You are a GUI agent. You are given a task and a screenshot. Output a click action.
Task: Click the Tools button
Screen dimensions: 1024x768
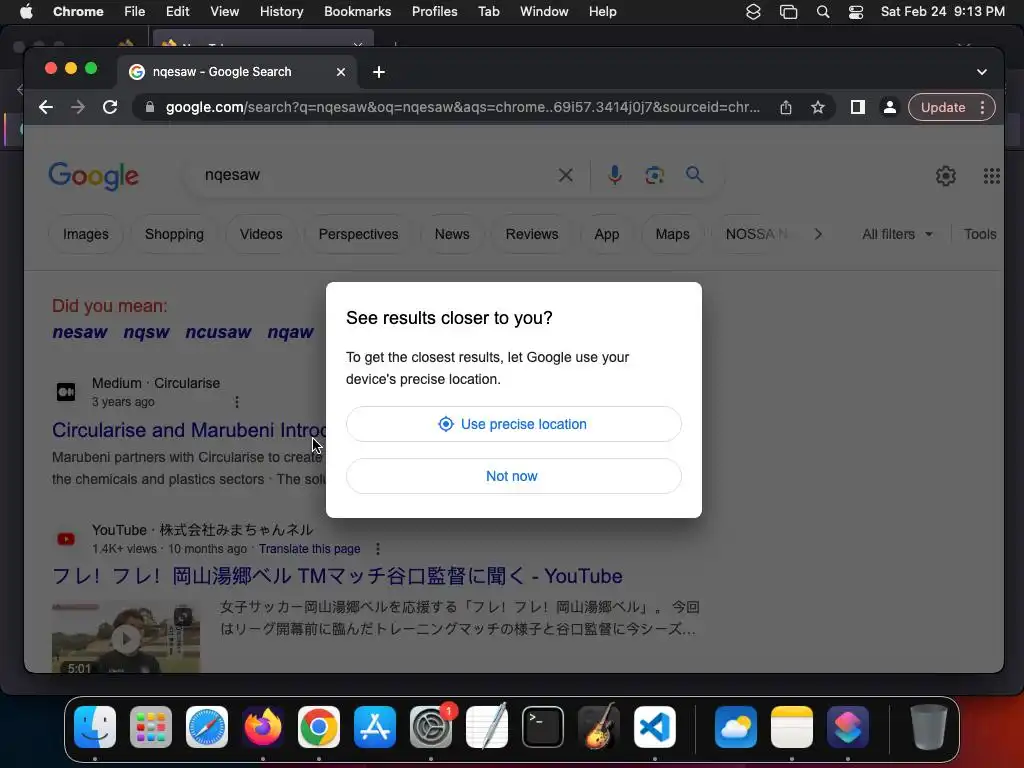click(x=980, y=234)
